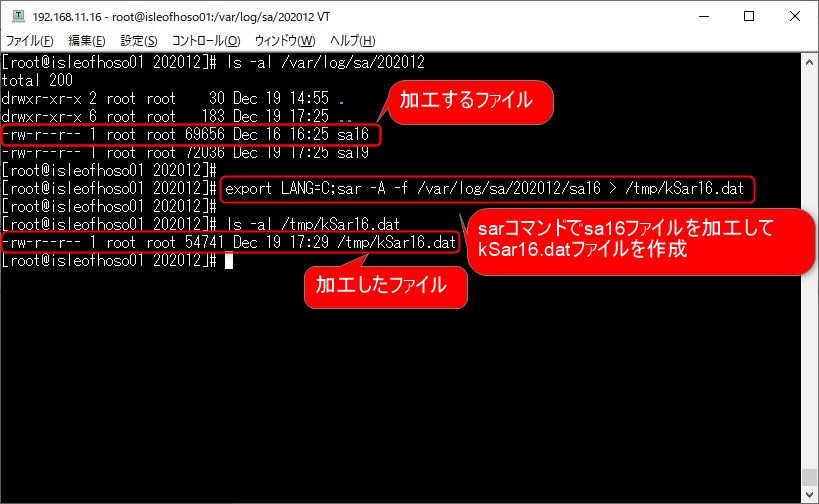The height and width of the screenshot is (504, 819).
Task: Click the vertical scrollbar thumb
Action: [x=810, y=476]
